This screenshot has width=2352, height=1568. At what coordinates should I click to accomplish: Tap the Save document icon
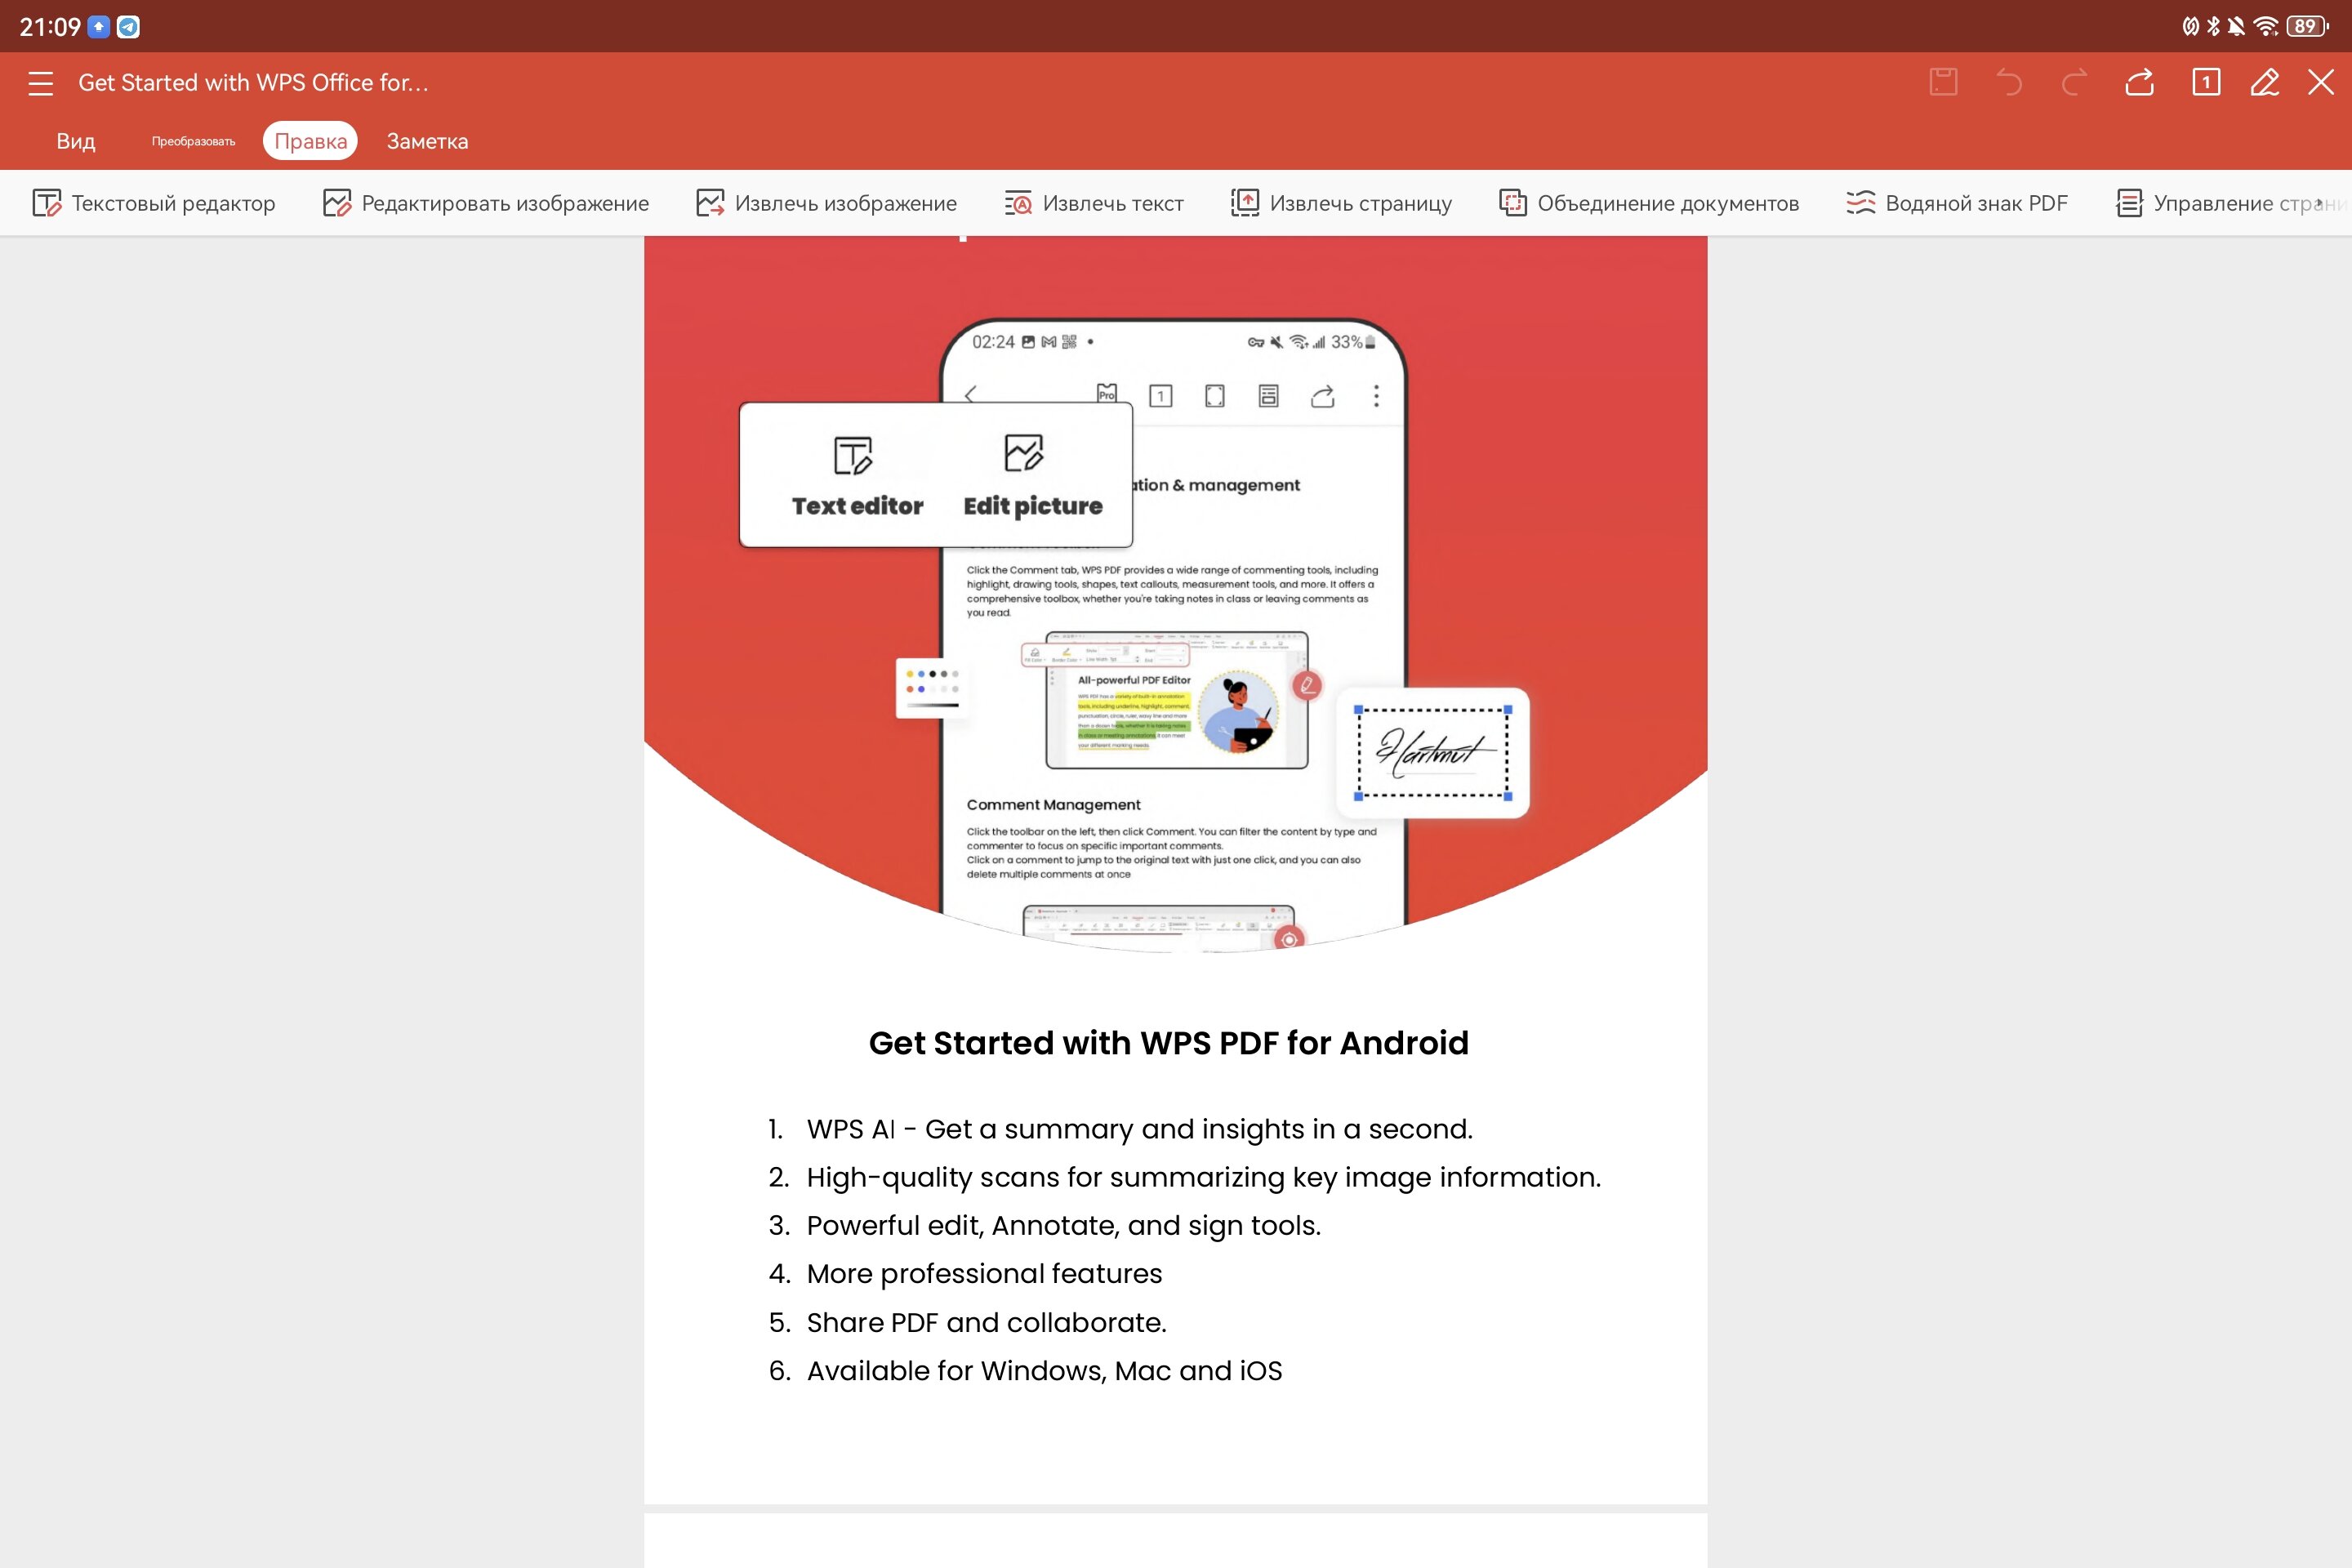[1943, 82]
